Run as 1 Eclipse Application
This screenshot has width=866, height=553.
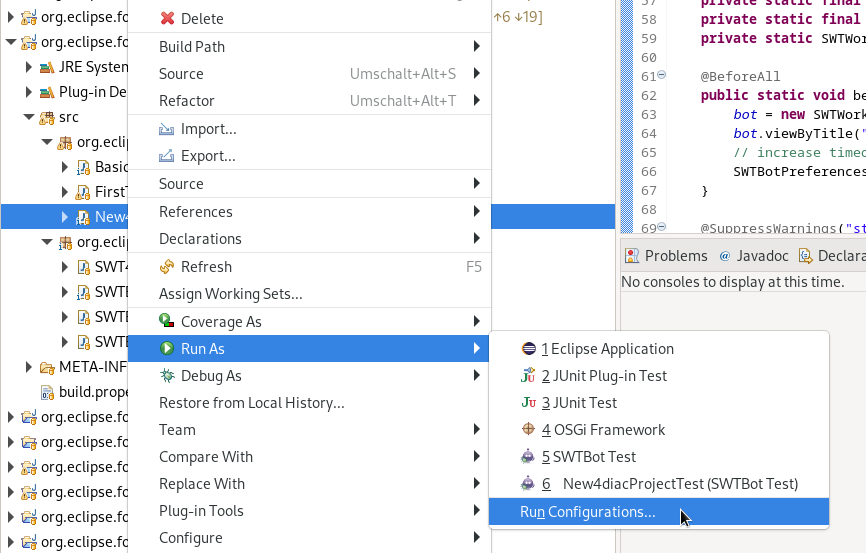(x=659, y=349)
